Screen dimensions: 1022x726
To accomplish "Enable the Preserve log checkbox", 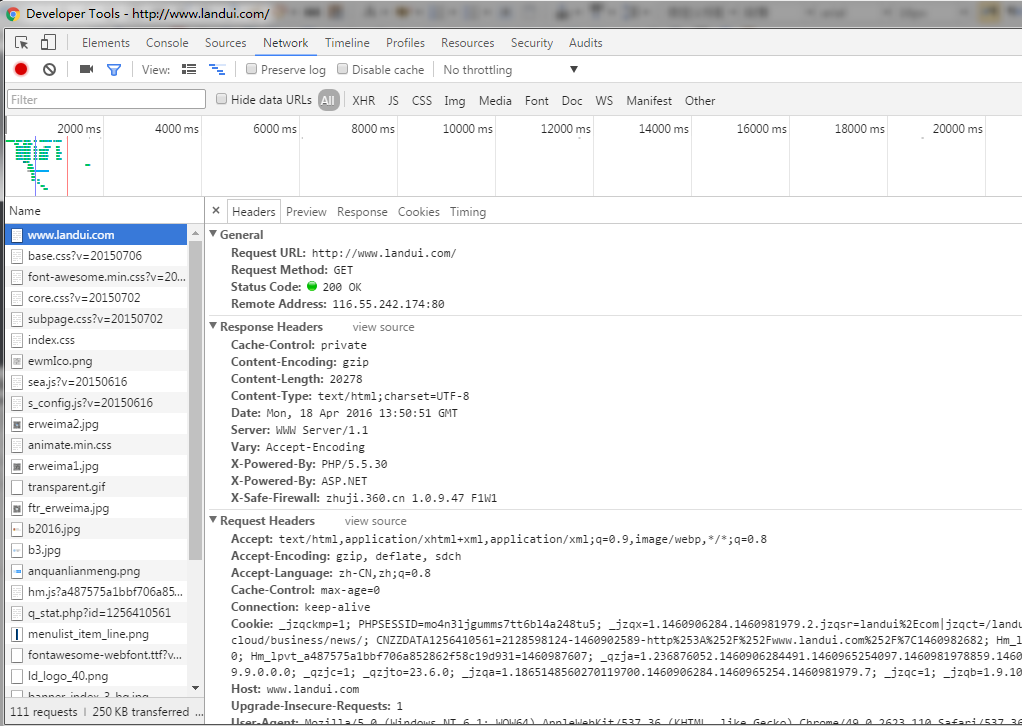I will coord(252,70).
